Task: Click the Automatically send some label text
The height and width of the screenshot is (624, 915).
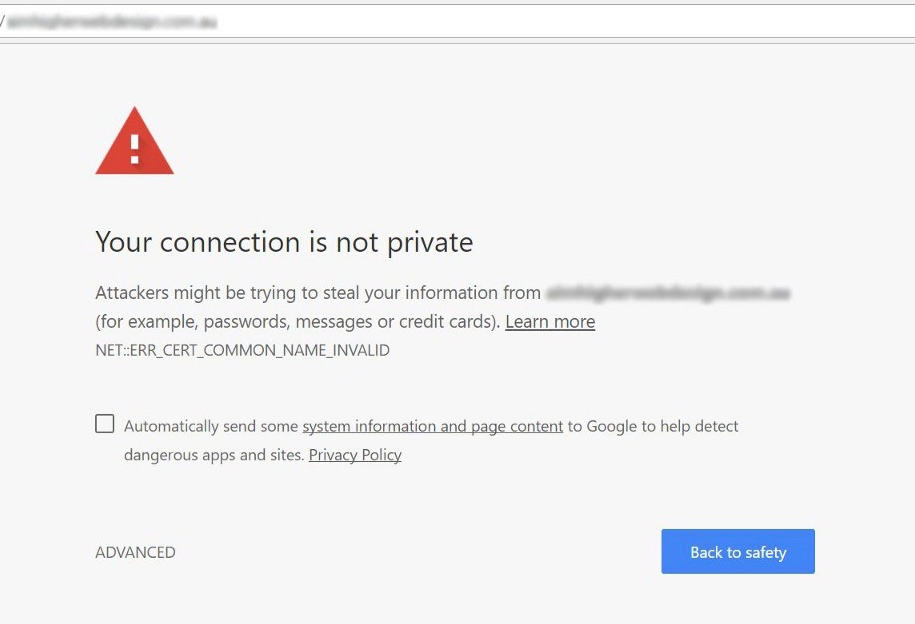Action: (211, 426)
